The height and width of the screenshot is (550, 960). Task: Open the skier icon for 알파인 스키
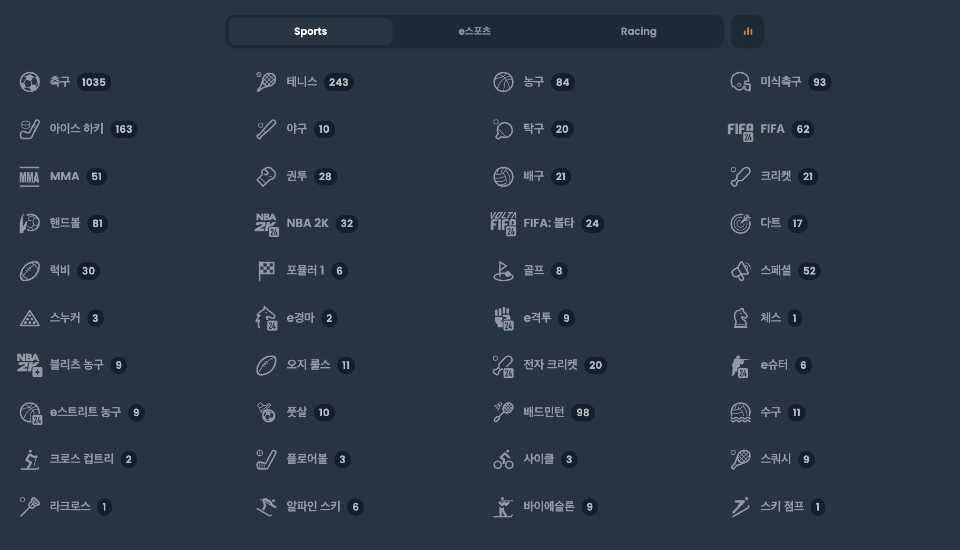[x=266, y=507]
